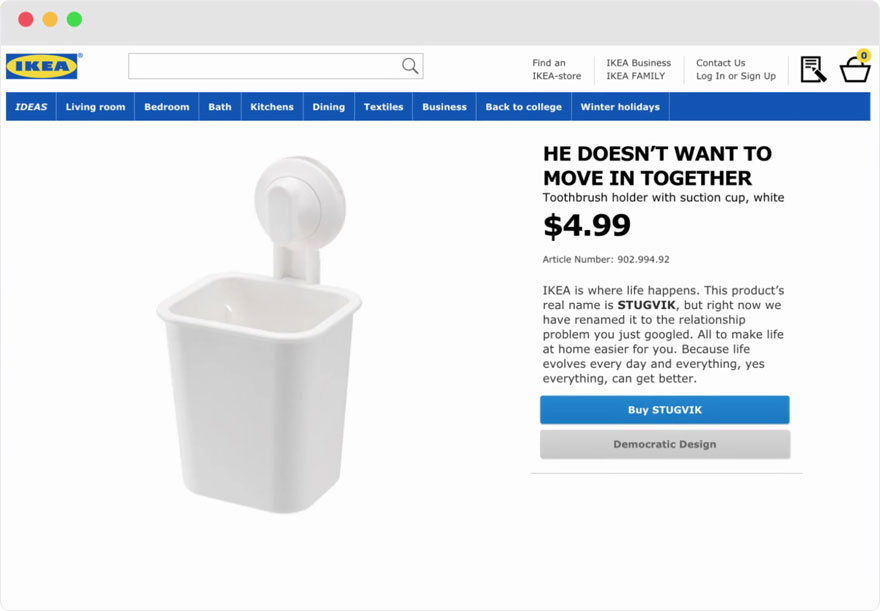Open the shopping basket icon
Viewport: 880px width, 611px height.
[x=855, y=69]
